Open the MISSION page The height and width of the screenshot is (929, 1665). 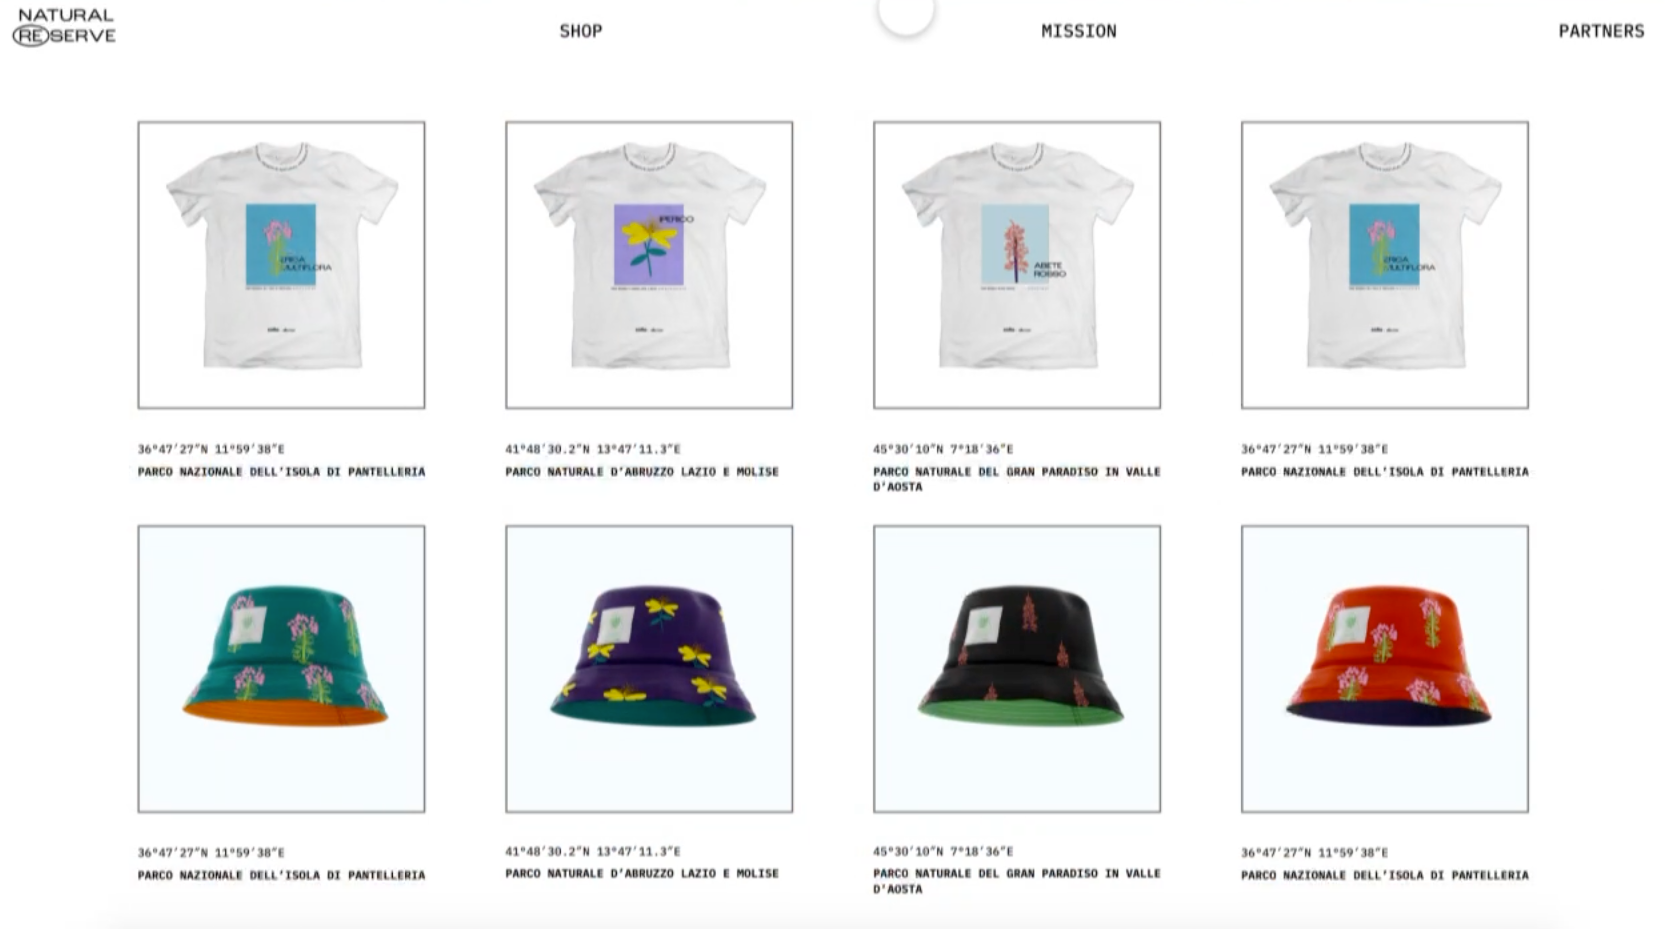coord(1079,31)
